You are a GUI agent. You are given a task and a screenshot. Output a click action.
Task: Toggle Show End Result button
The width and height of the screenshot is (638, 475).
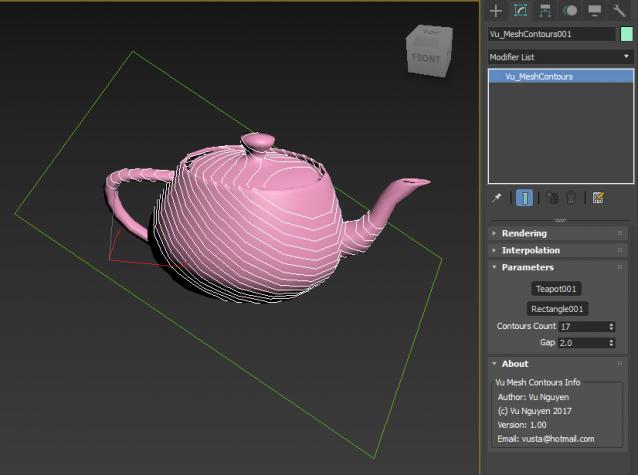point(524,198)
